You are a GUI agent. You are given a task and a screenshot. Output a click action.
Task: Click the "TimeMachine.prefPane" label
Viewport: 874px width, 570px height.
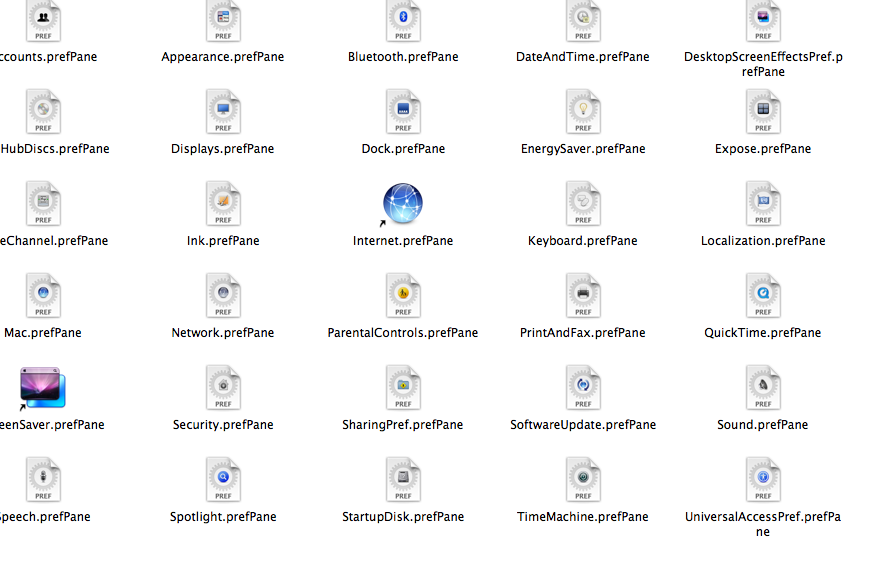[x=582, y=517]
